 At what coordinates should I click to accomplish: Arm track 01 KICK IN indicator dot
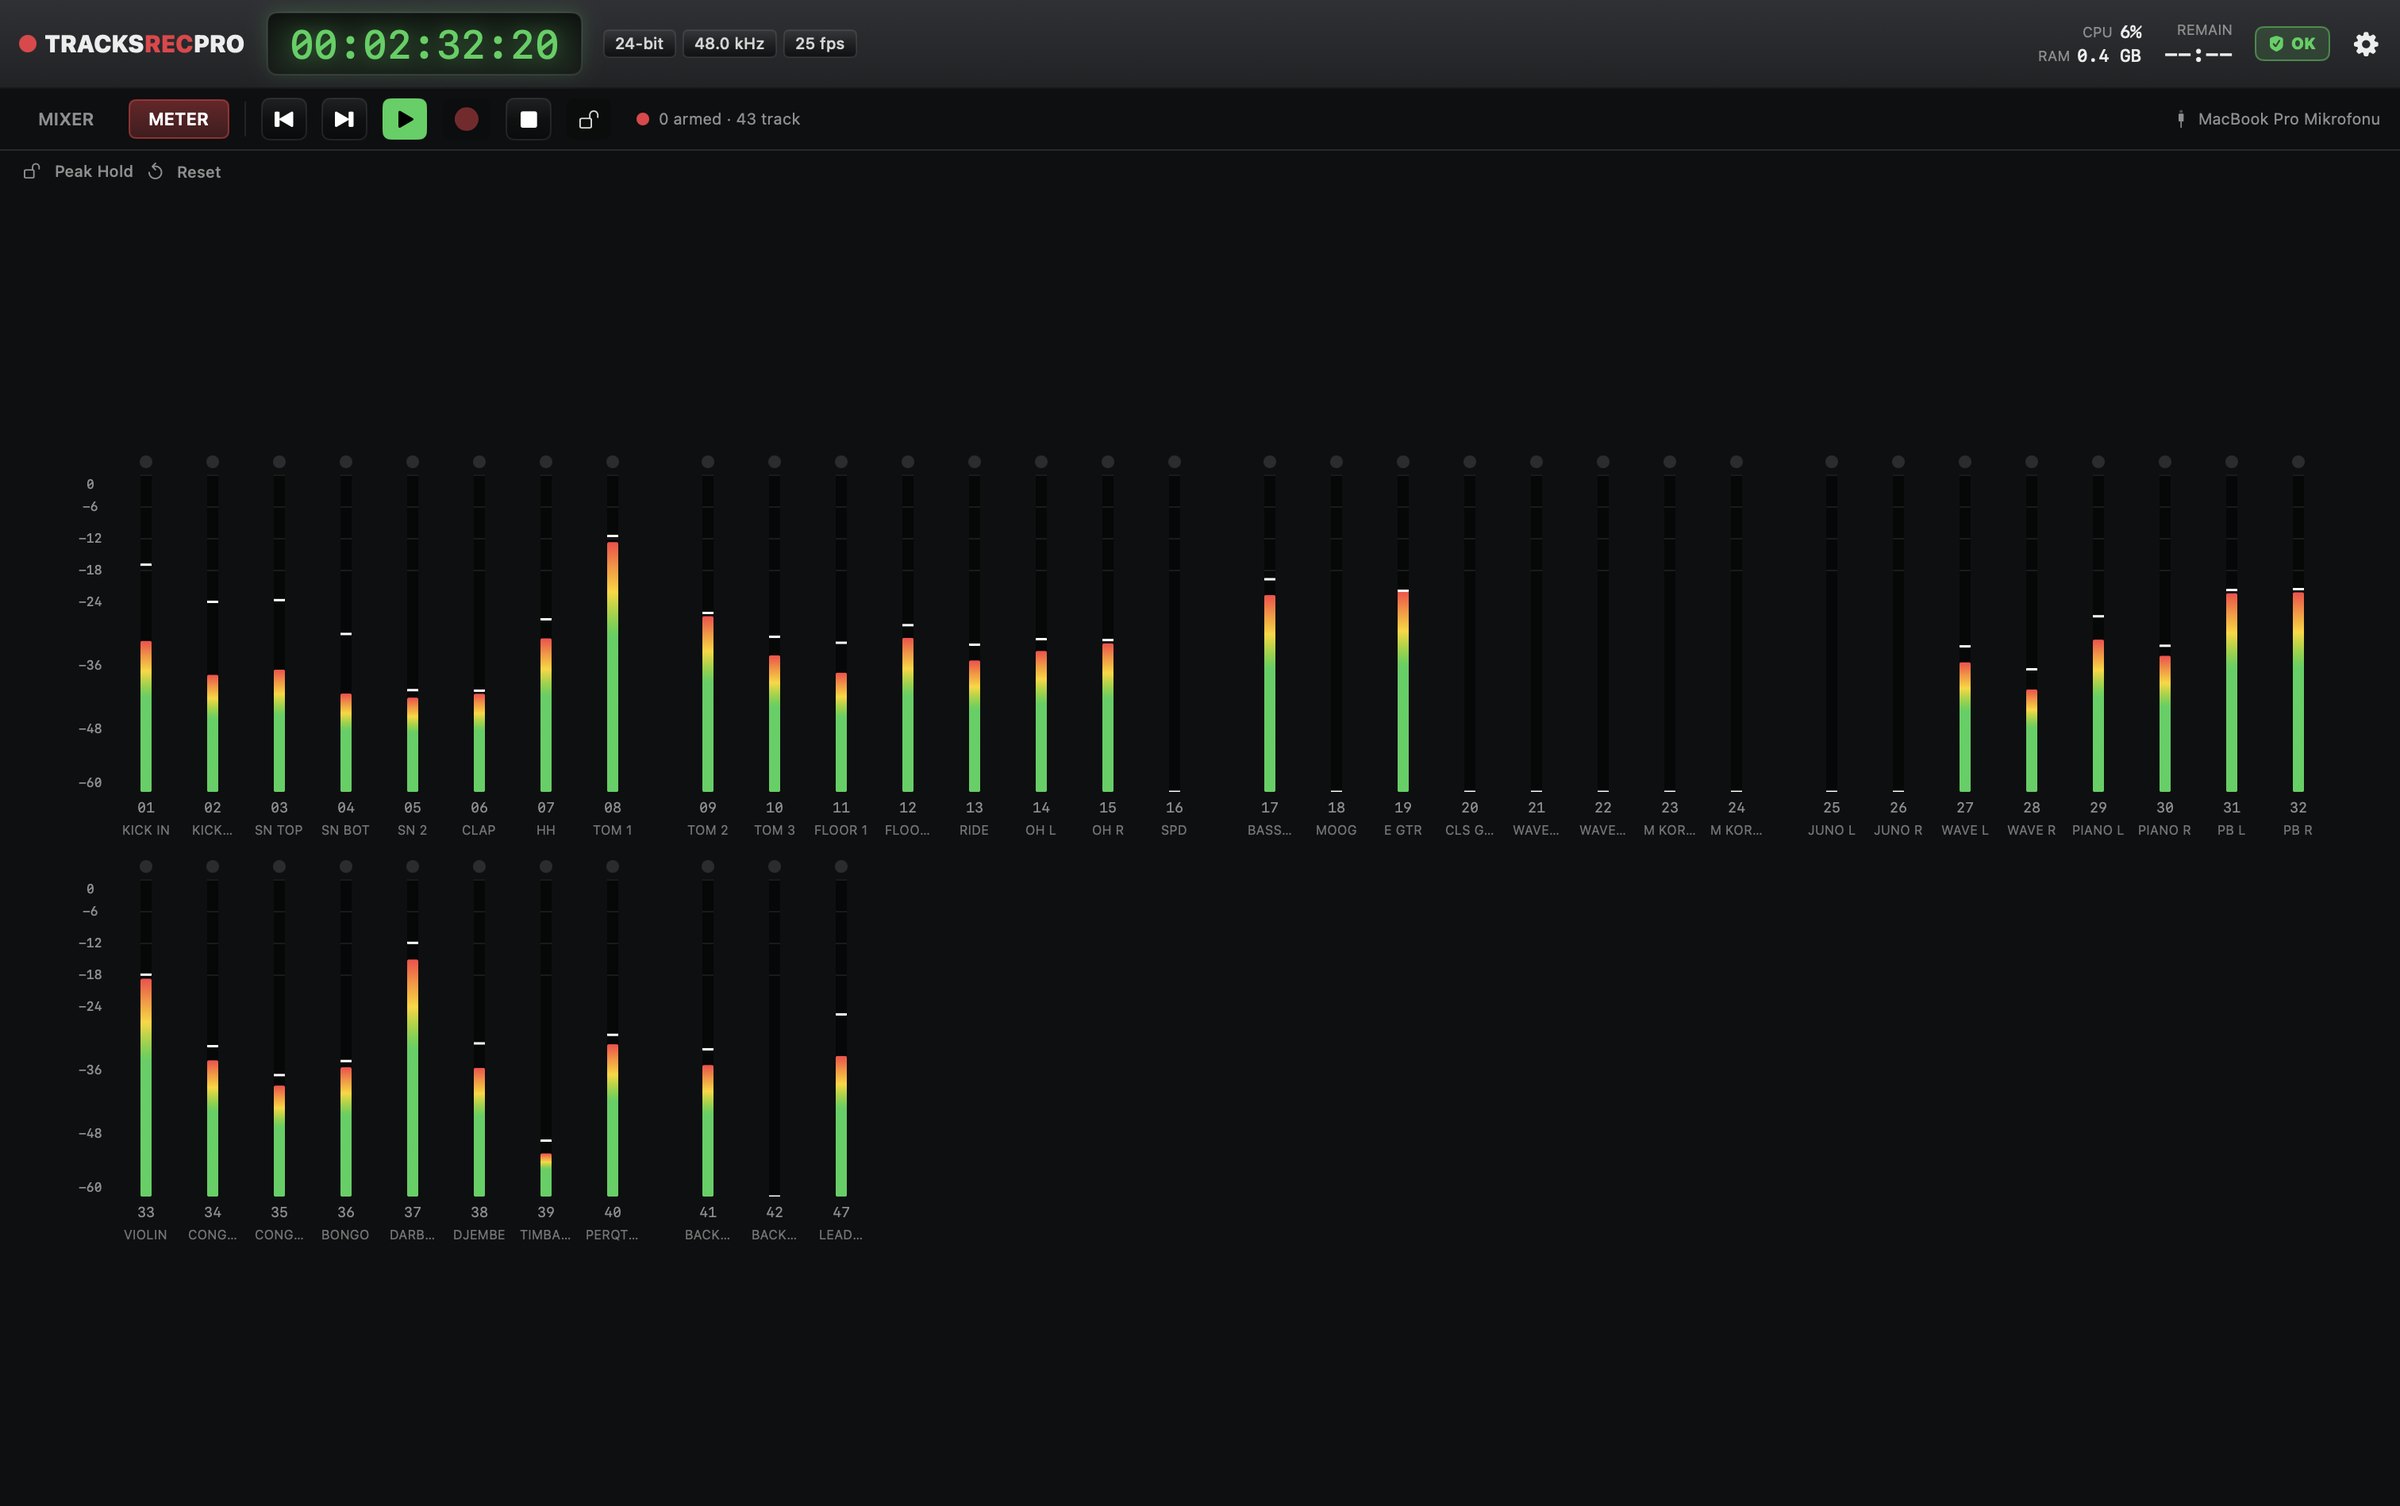pos(146,461)
